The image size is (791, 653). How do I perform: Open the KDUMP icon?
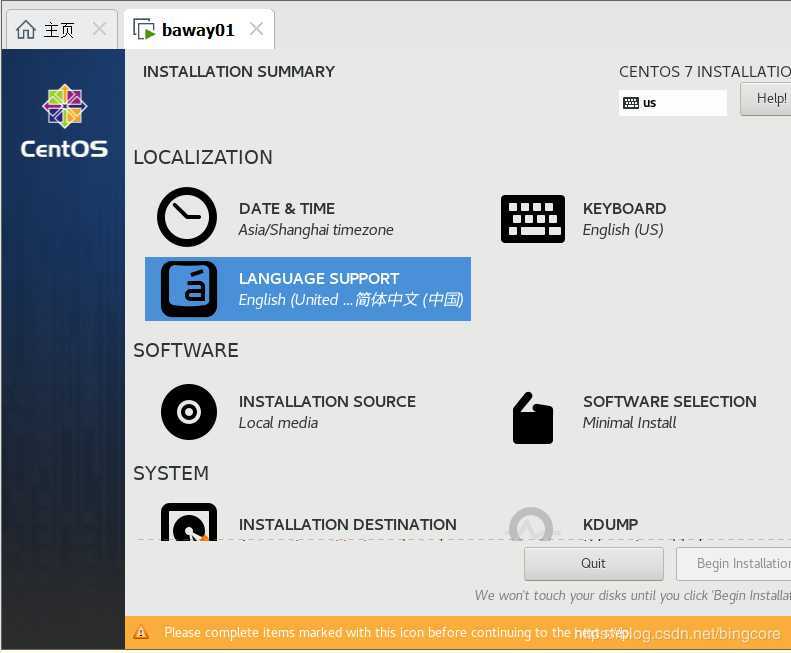pyautogui.click(x=531, y=524)
